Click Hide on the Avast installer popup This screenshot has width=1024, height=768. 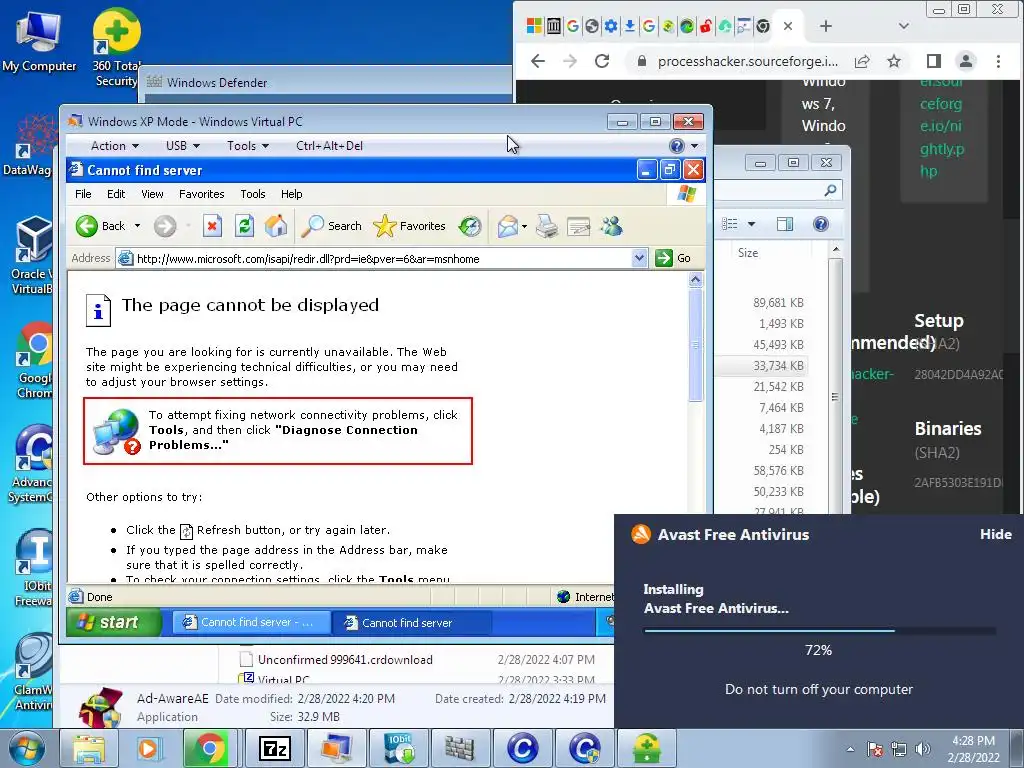pos(995,534)
